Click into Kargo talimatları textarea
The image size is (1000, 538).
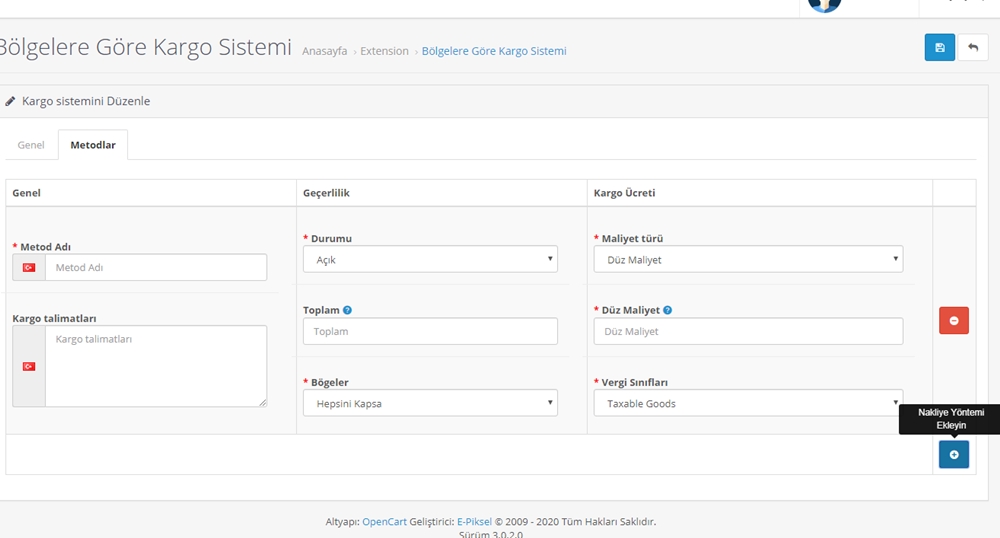tap(156, 367)
